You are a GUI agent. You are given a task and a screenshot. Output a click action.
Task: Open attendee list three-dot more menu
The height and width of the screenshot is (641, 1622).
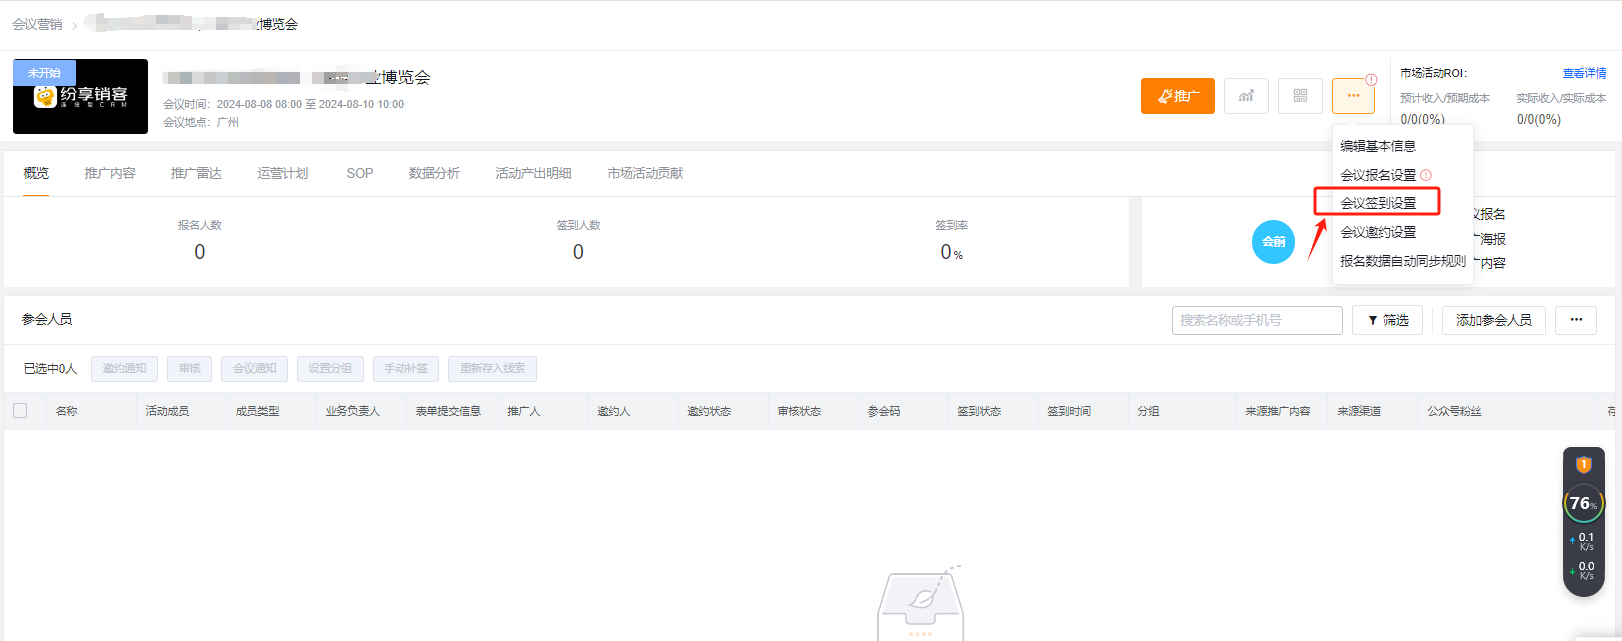1576,320
